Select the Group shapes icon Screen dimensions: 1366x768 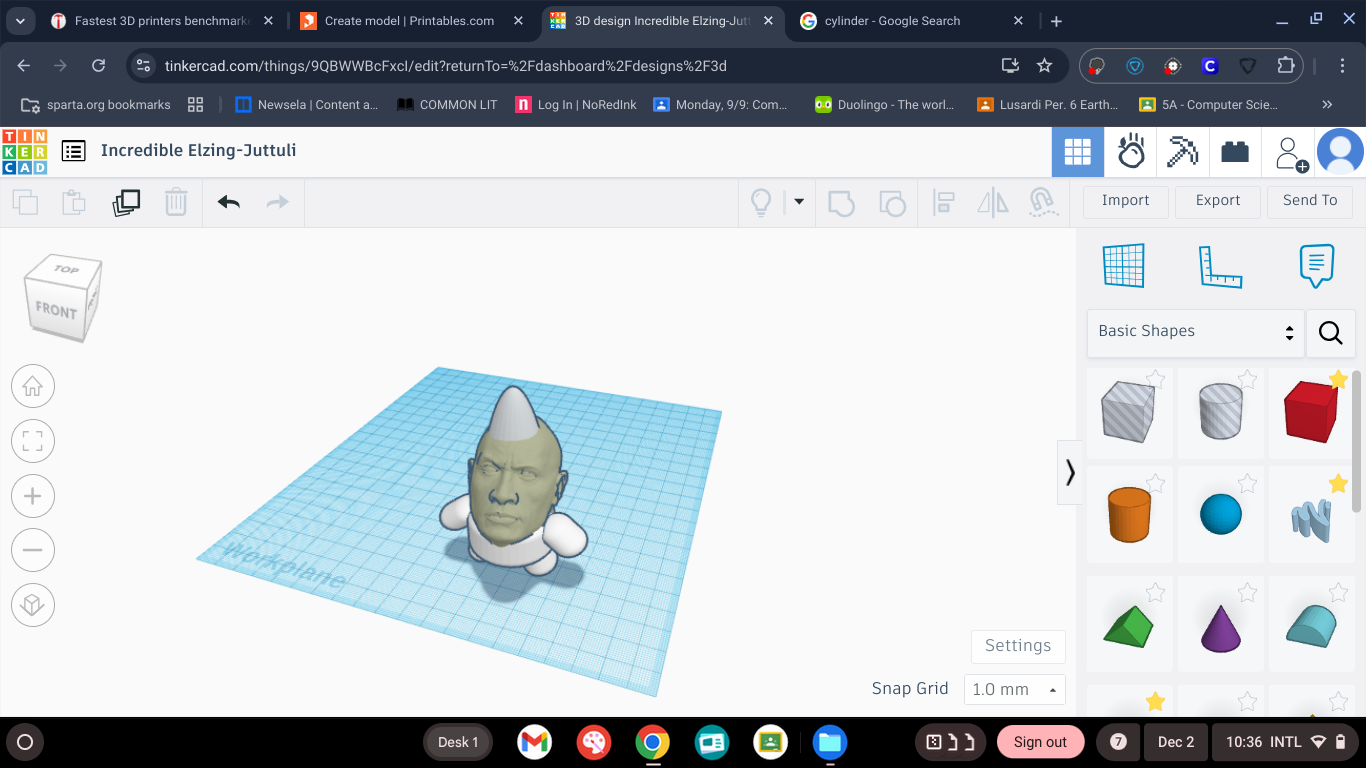click(842, 204)
